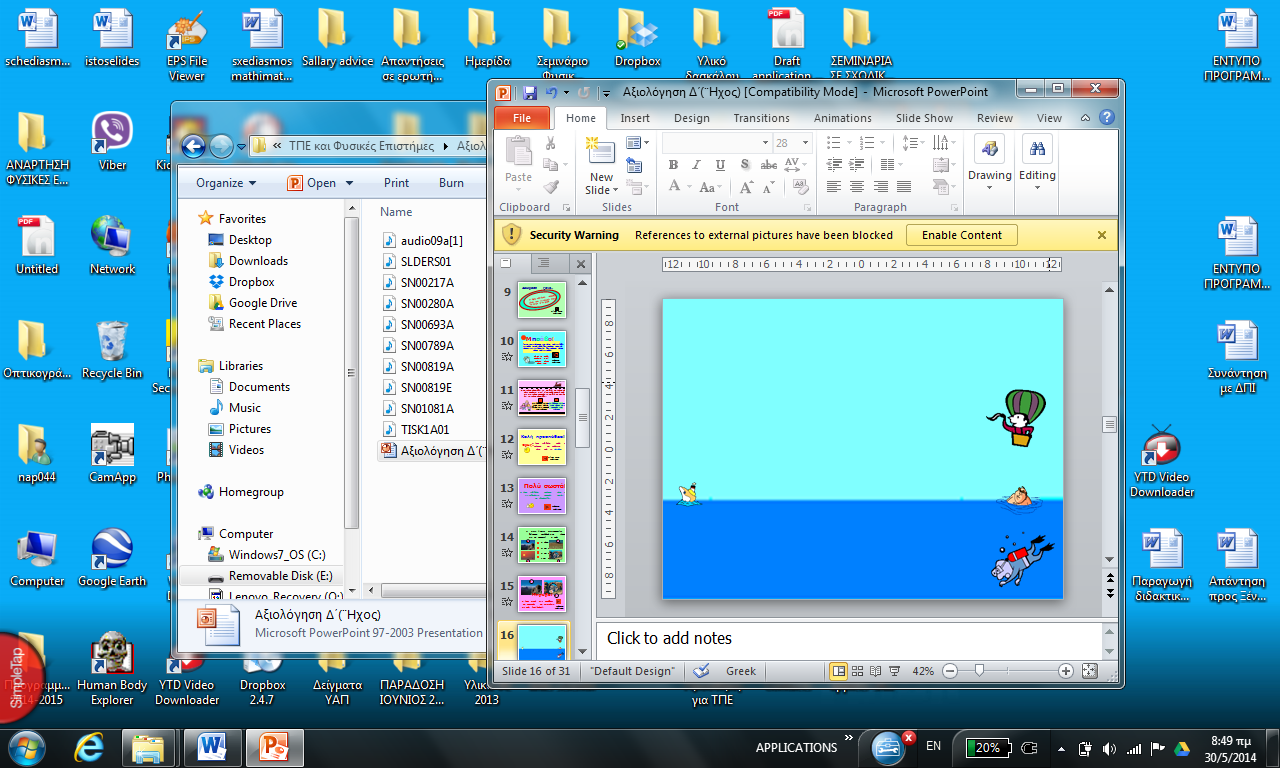1280x768 pixels.
Task: Minimize the ribbon with the caret icon
Action: pyautogui.click(x=1087, y=118)
